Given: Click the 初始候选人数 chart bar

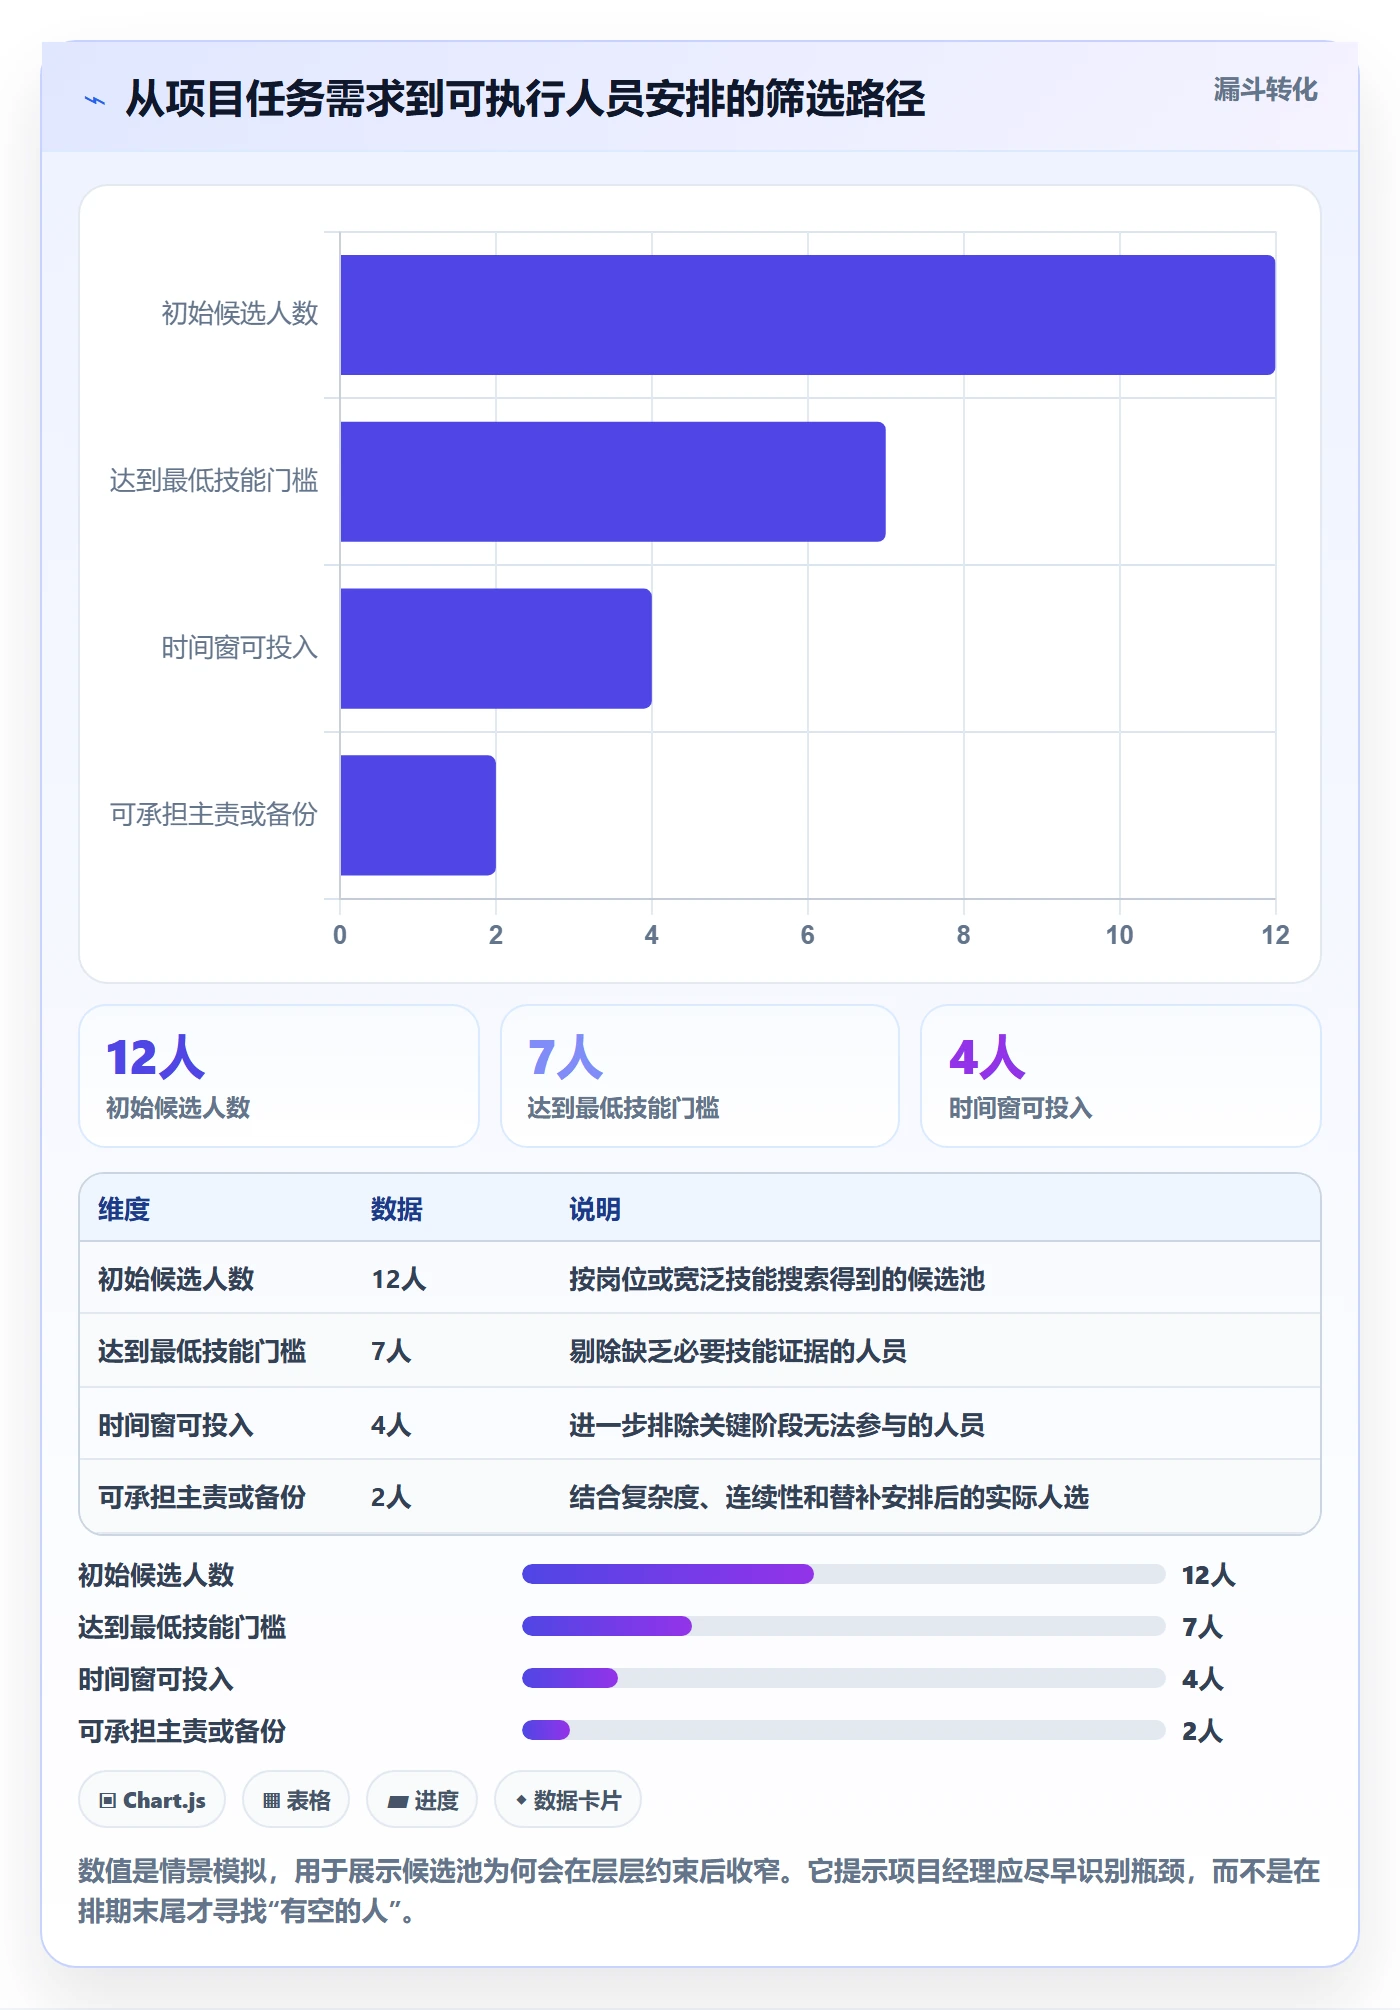Looking at the screenshot, I should [x=808, y=315].
